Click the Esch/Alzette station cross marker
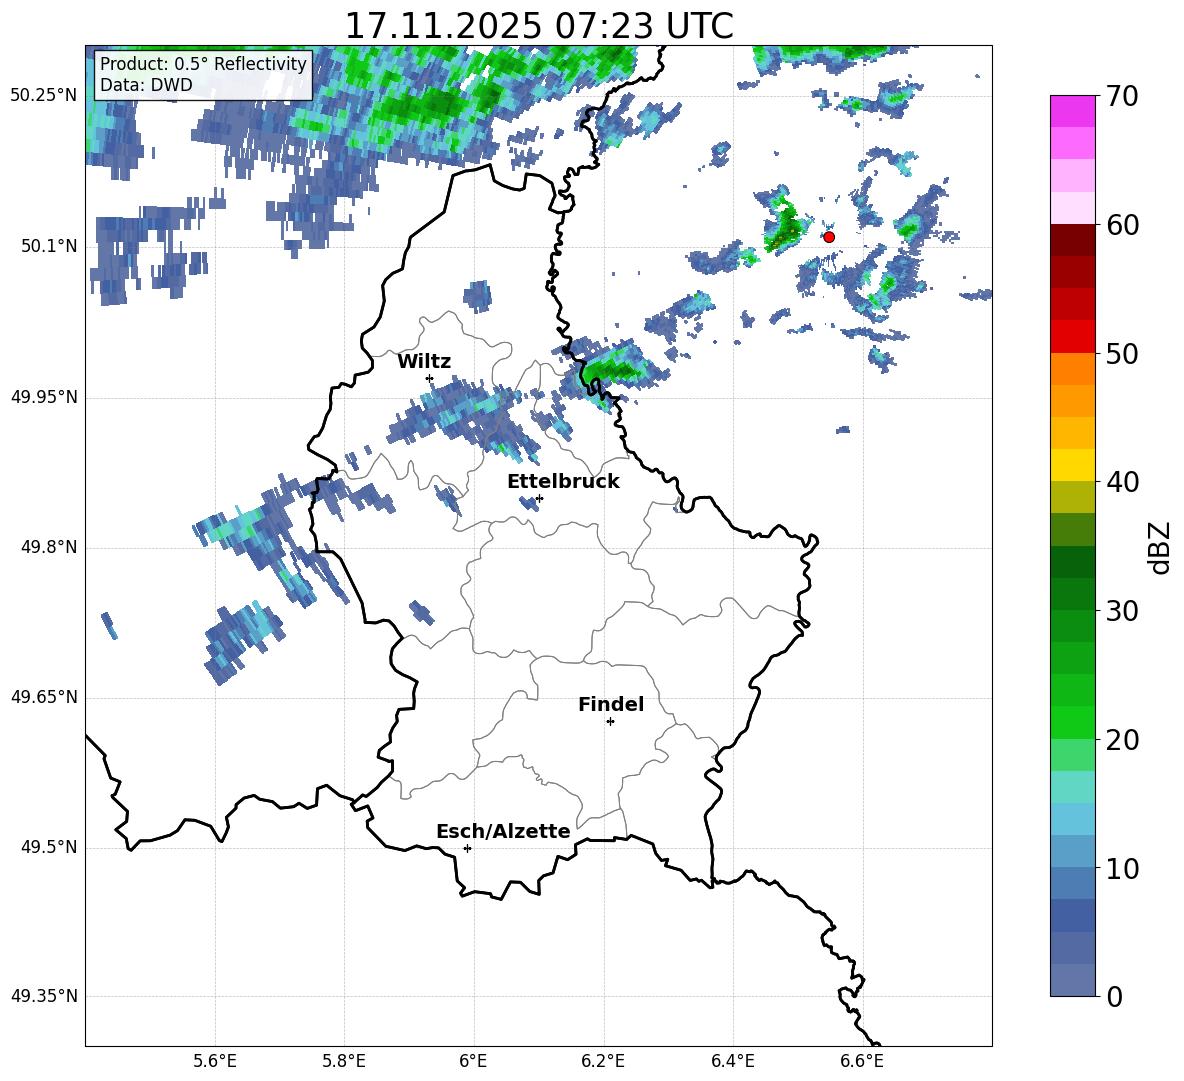Screen dimensions: 1184x1081 pyautogui.click(x=467, y=848)
